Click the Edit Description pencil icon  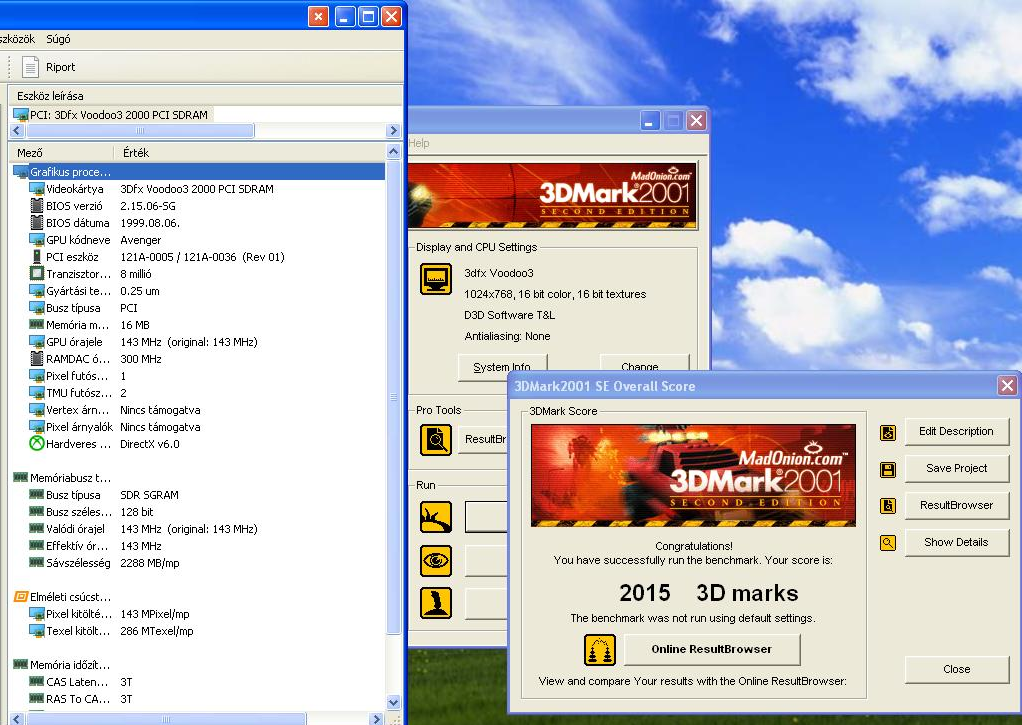point(888,432)
